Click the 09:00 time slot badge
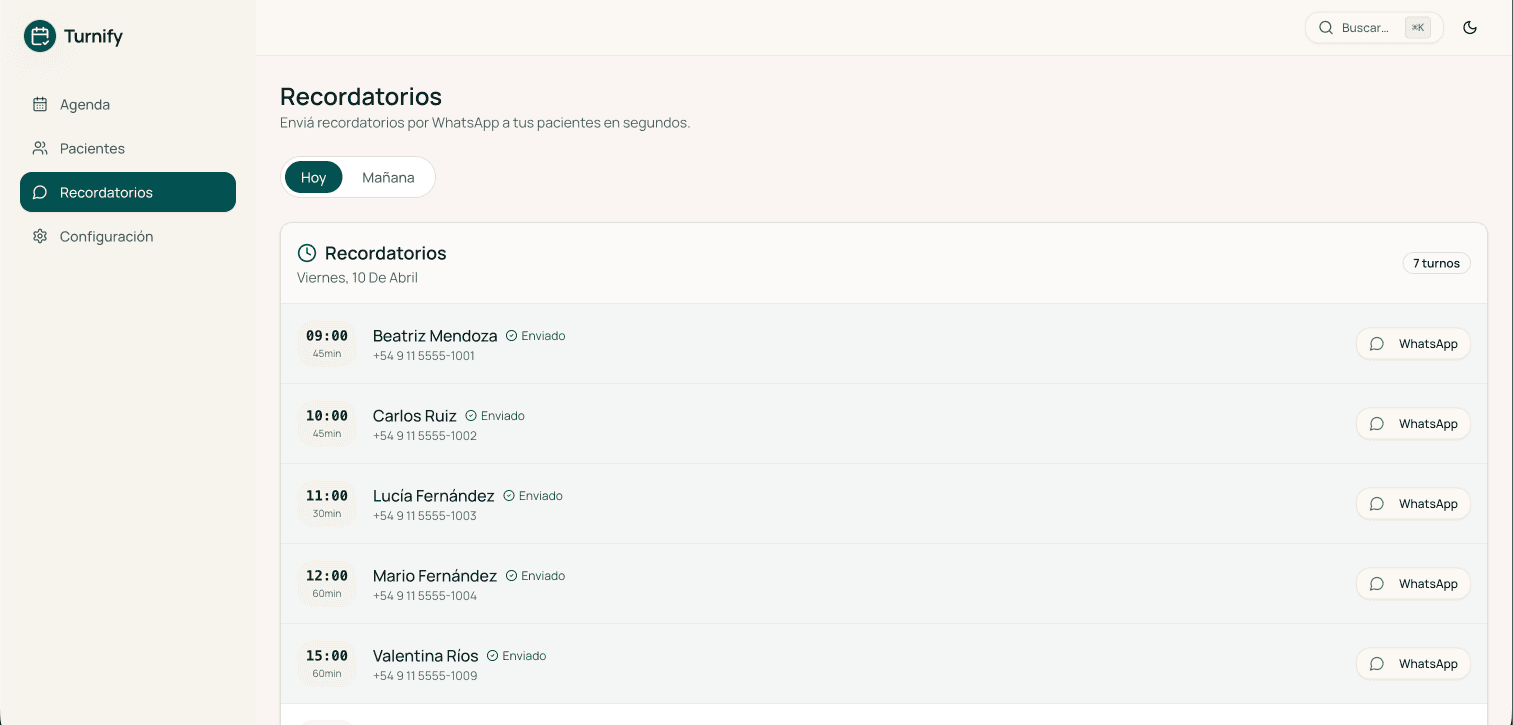 pos(327,343)
